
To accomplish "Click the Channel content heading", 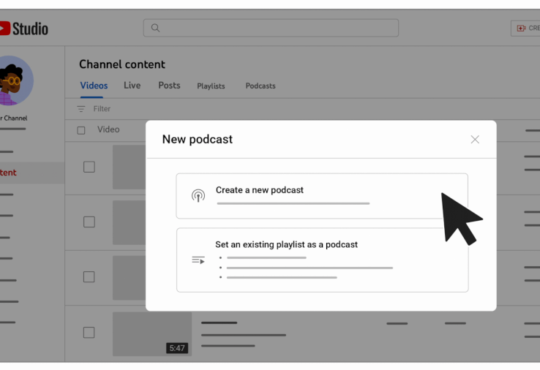I will click(x=122, y=64).
